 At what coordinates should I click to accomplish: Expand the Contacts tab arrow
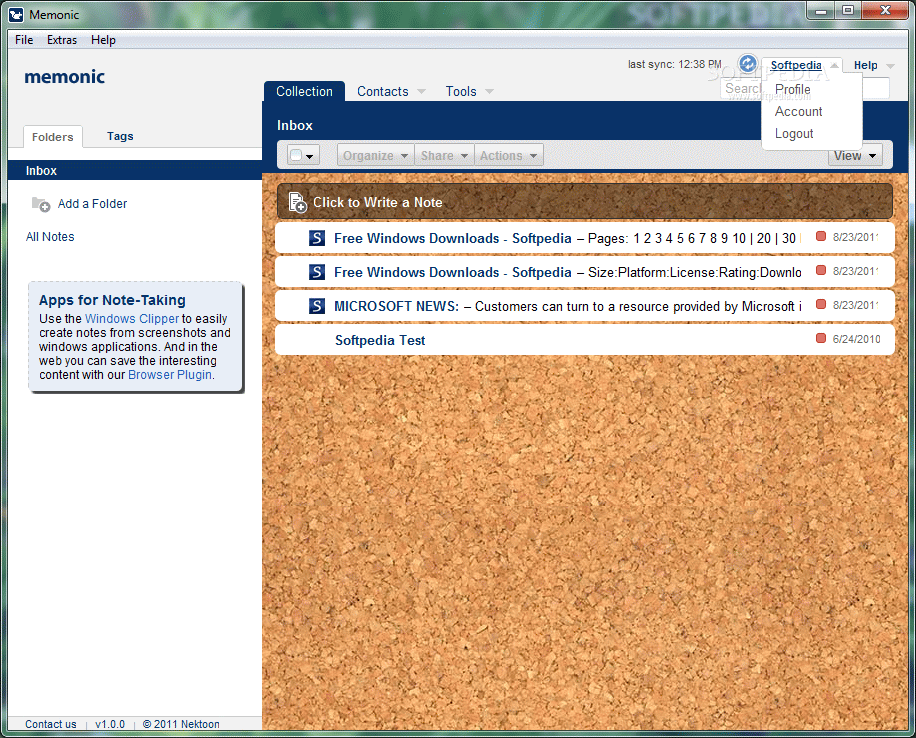pyautogui.click(x=421, y=92)
